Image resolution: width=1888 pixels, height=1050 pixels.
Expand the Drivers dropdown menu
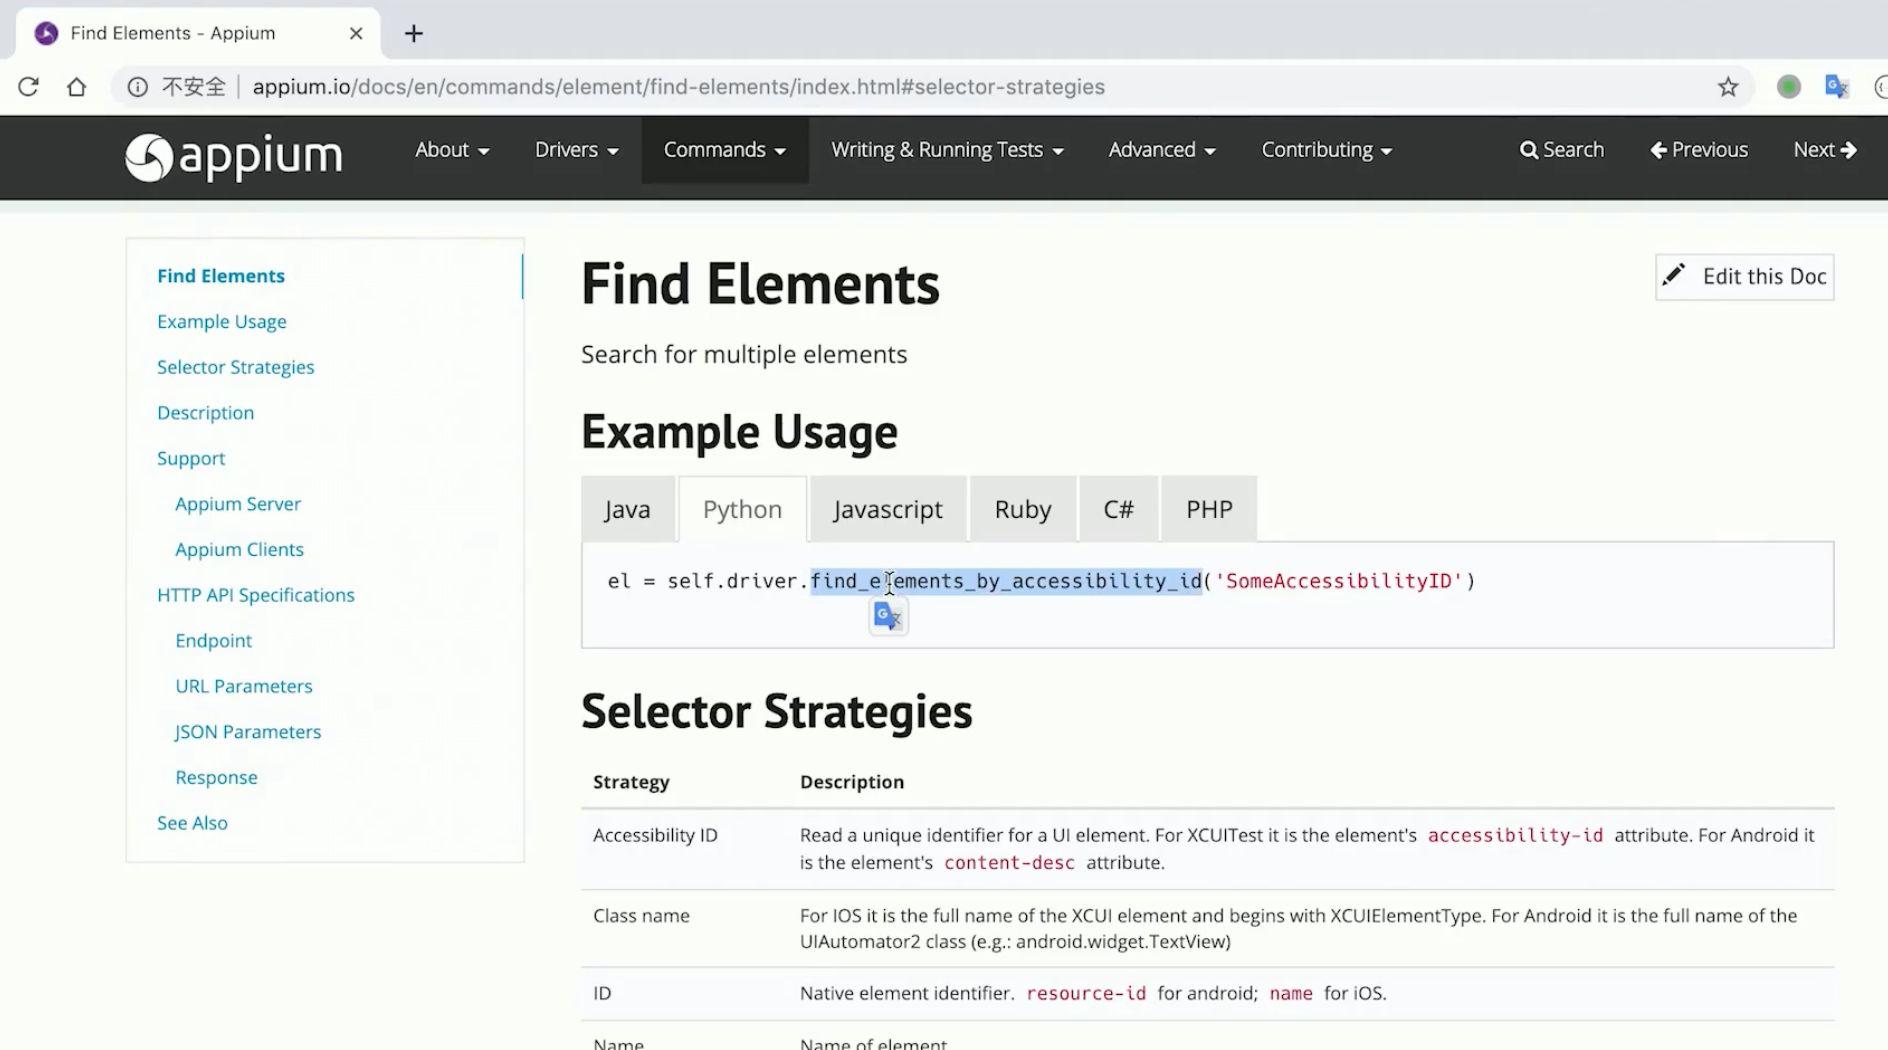pyautogui.click(x=577, y=150)
